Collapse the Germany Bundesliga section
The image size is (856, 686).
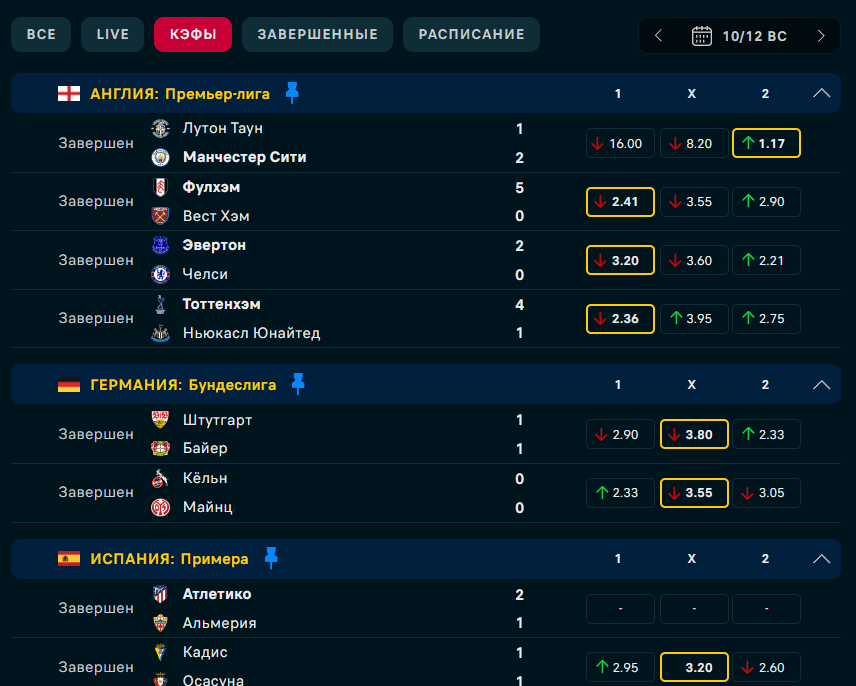click(821, 385)
